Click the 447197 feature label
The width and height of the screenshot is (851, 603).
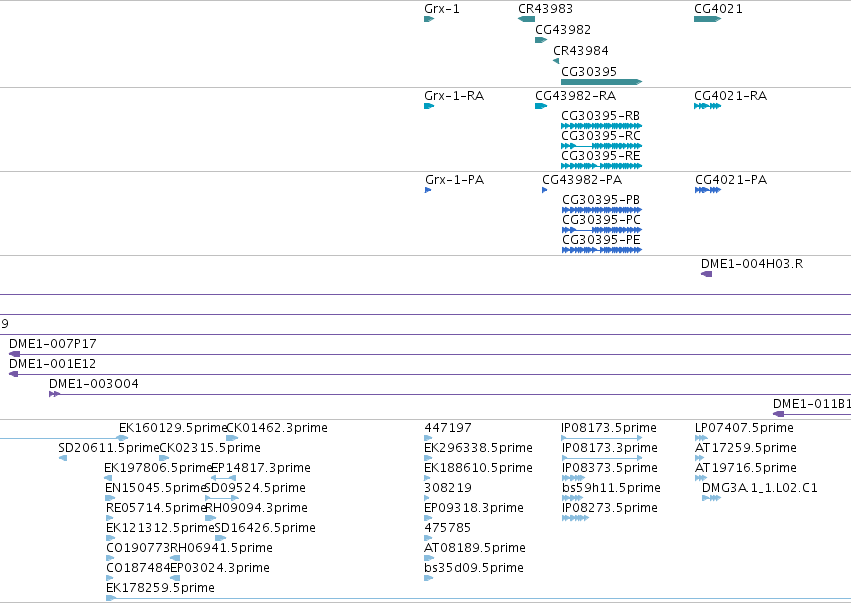(x=448, y=428)
